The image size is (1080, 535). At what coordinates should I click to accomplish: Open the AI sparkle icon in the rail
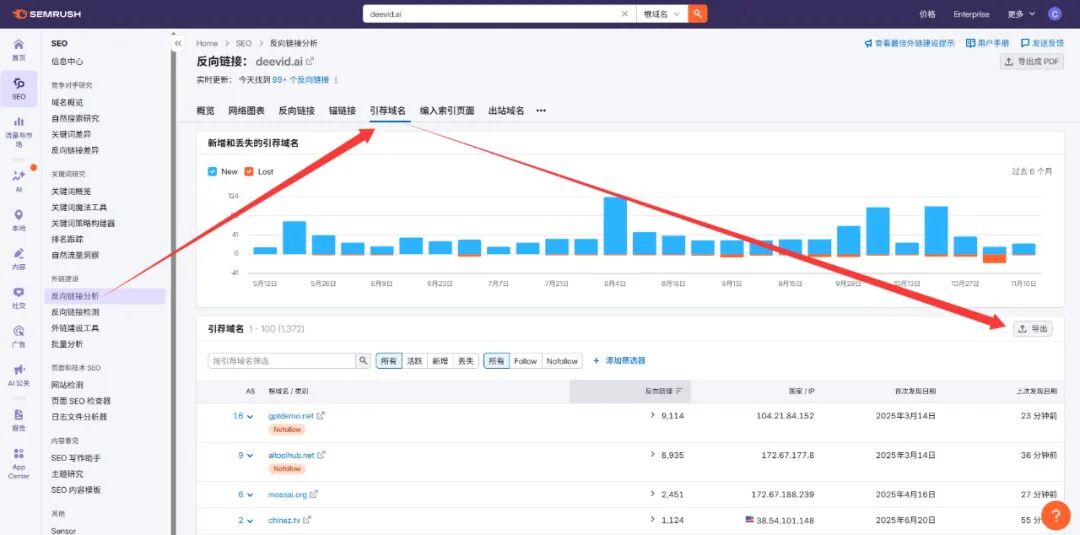19,176
